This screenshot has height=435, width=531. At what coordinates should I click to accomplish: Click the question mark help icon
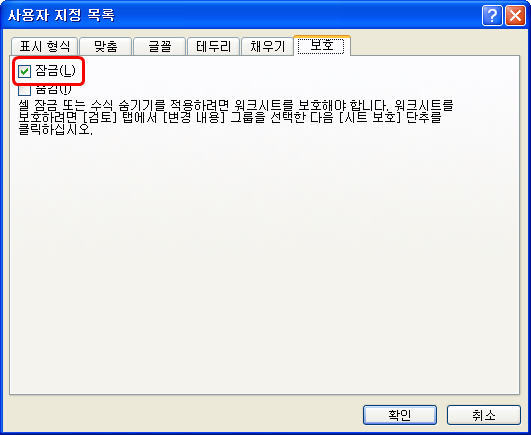(x=492, y=16)
